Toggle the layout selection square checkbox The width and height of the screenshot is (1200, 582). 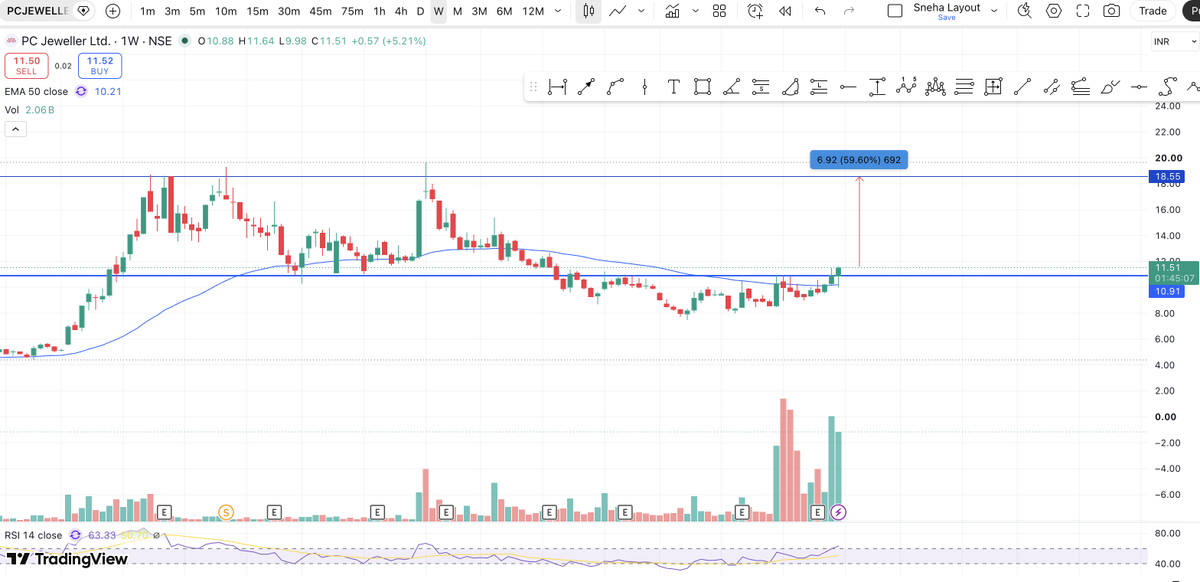895,11
